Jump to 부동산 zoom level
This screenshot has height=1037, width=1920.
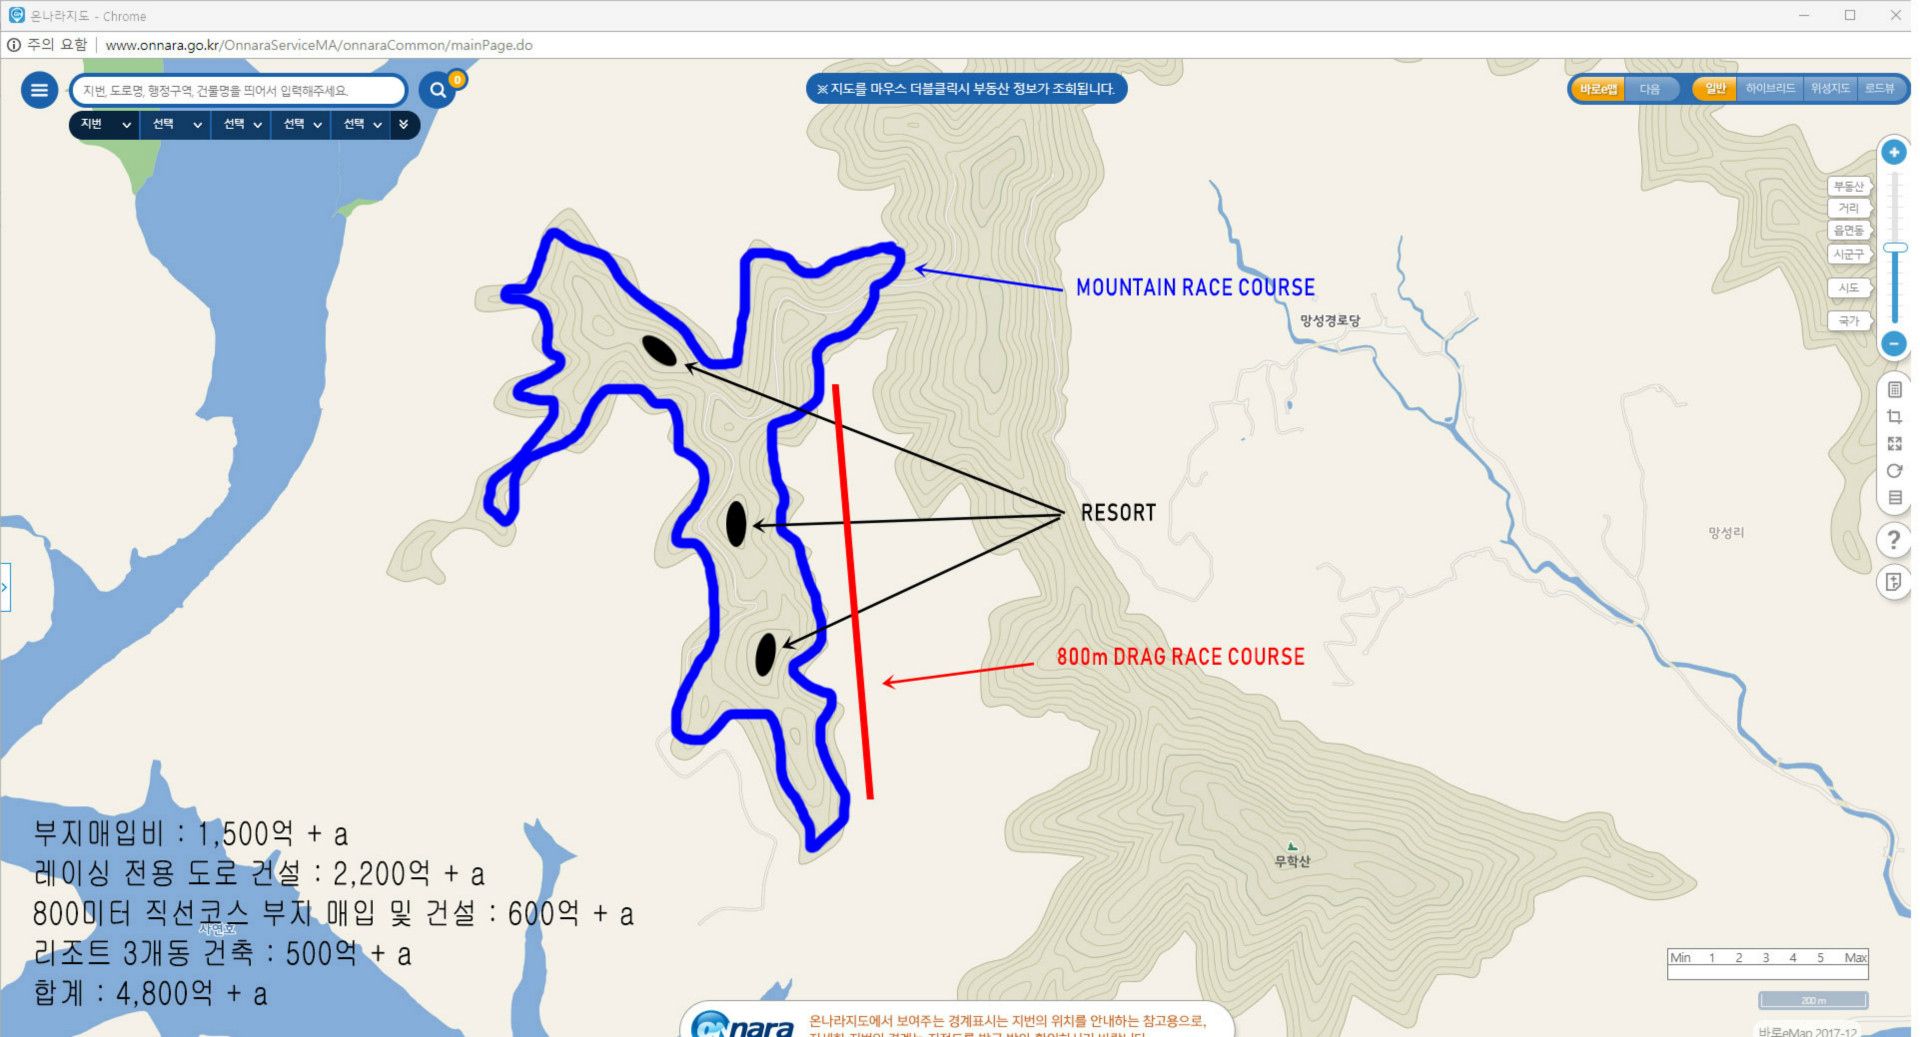[x=1848, y=186]
